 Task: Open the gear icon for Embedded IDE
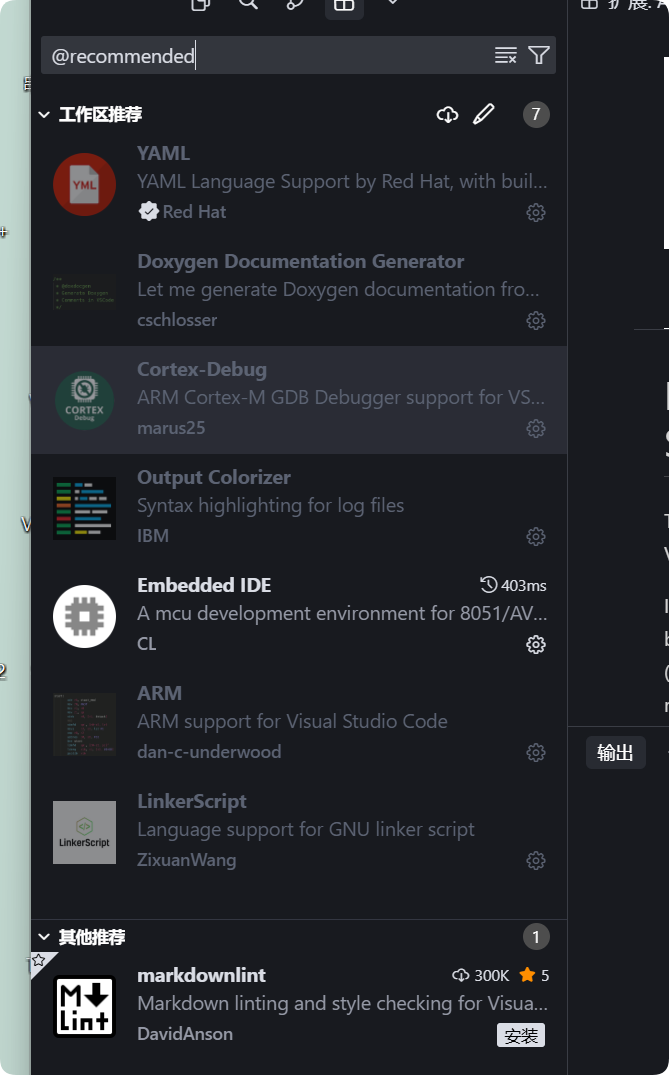click(x=536, y=644)
